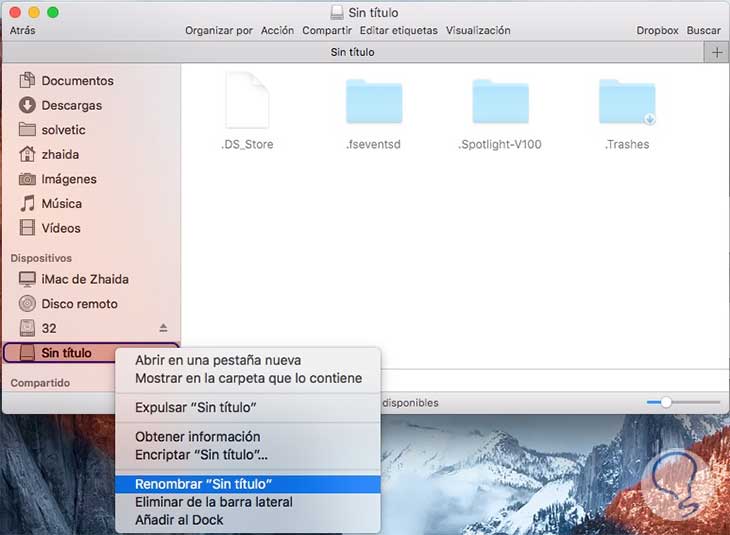Choose Obtener información menu entry
The height and width of the screenshot is (535, 730).
pyautogui.click(x=248, y=437)
